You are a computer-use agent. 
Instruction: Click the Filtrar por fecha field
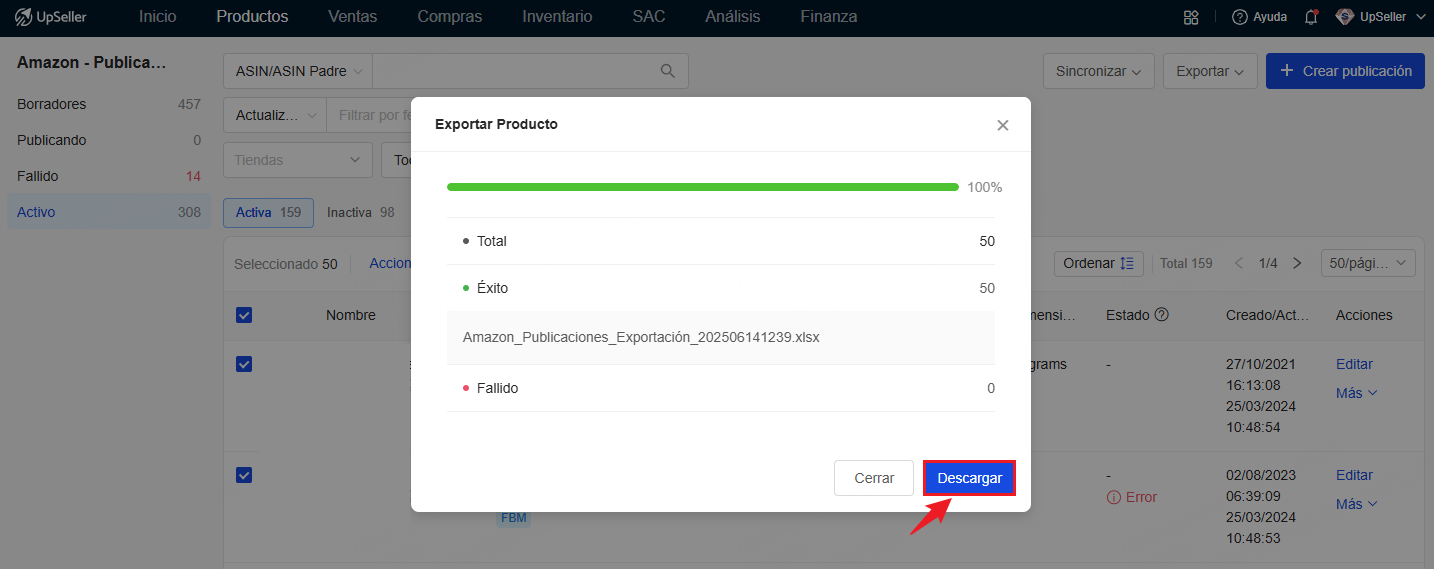(370, 115)
